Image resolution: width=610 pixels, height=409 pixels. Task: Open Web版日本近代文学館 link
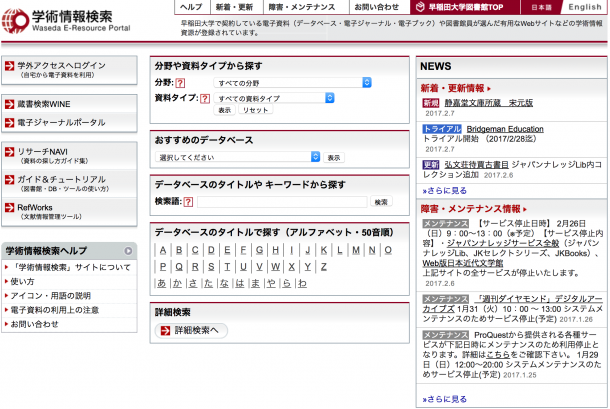click(463, 263)
